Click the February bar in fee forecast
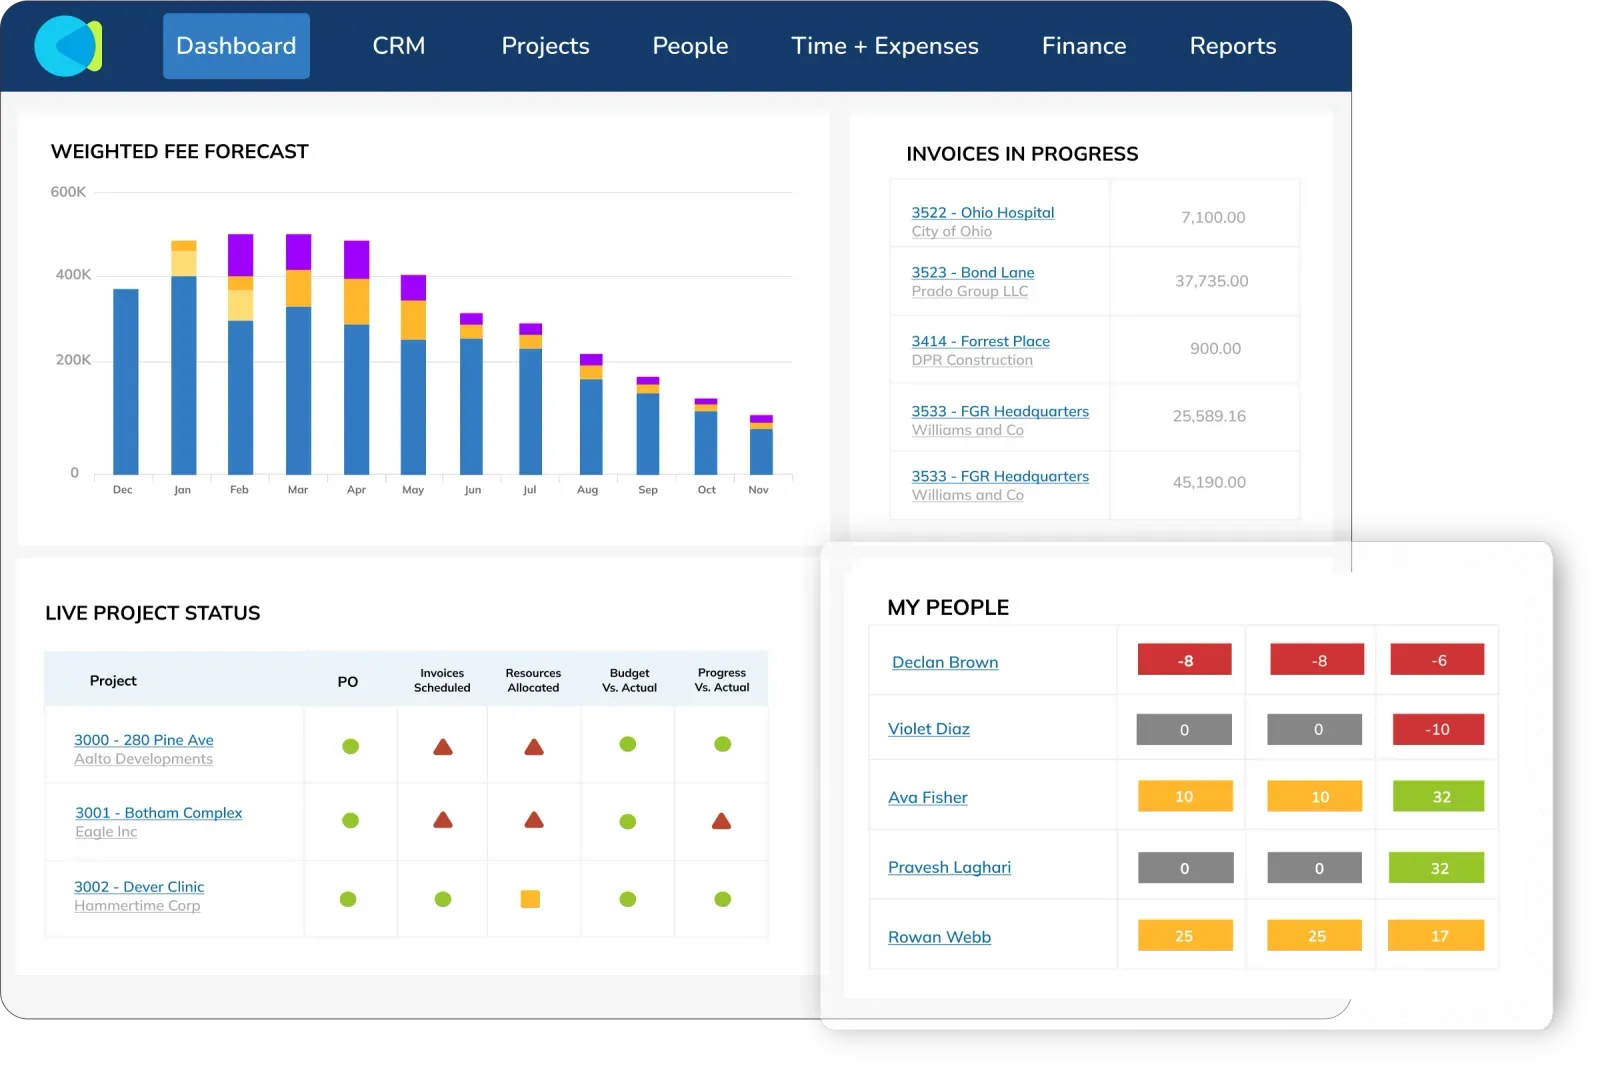Viewport: 1600px width, 1073px height. point(240,354)
